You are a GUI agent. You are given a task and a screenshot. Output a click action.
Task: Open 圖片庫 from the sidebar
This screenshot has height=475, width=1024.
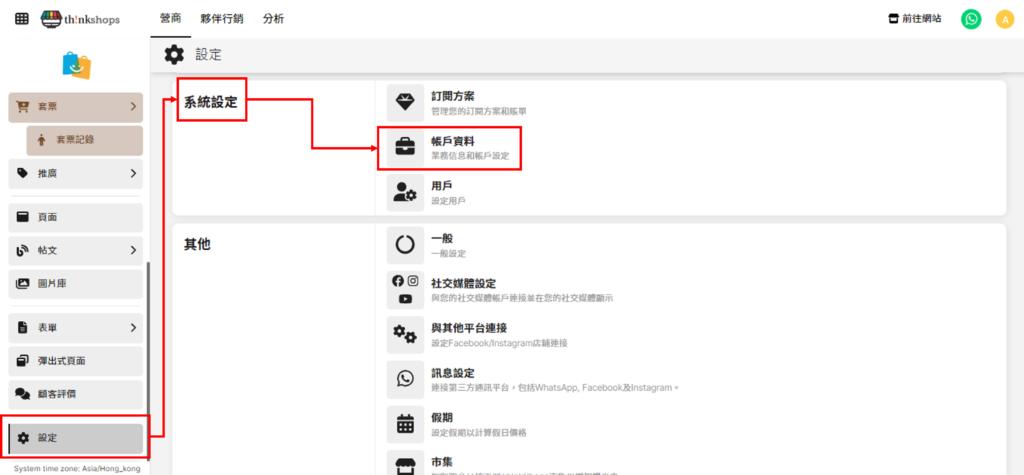coord(76,284)
